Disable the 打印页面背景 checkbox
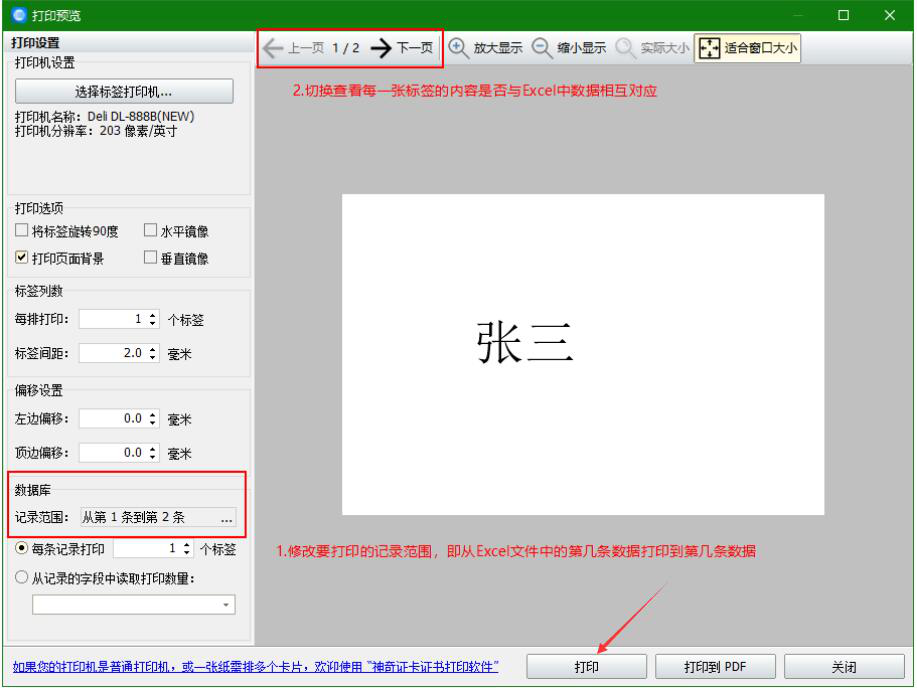The width and height of the screenshot is (917, 689). [21, 257]
